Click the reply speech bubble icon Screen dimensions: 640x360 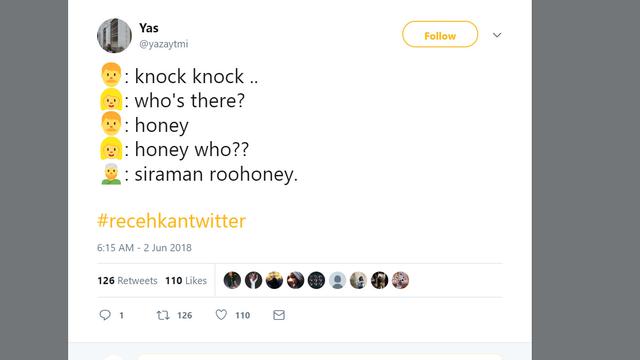105,315
